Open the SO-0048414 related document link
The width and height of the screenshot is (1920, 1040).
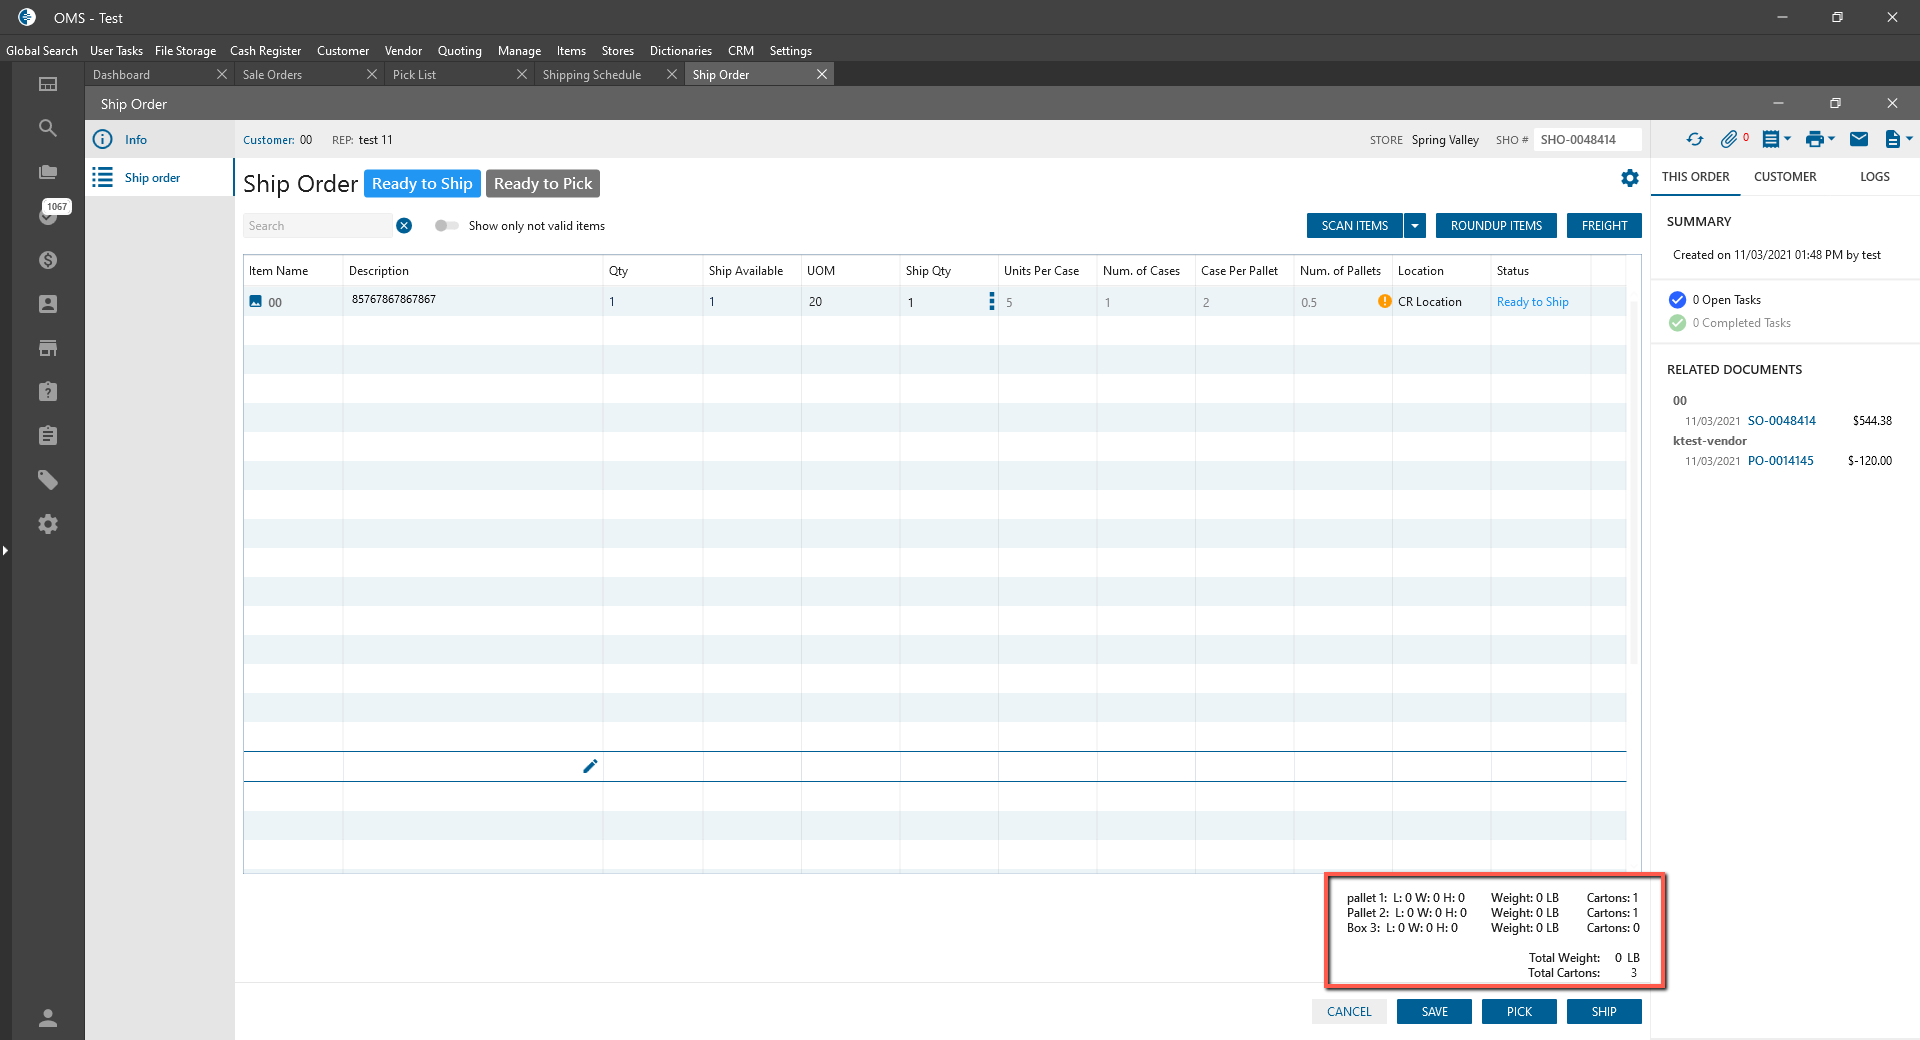click(x=1781, y=421)
